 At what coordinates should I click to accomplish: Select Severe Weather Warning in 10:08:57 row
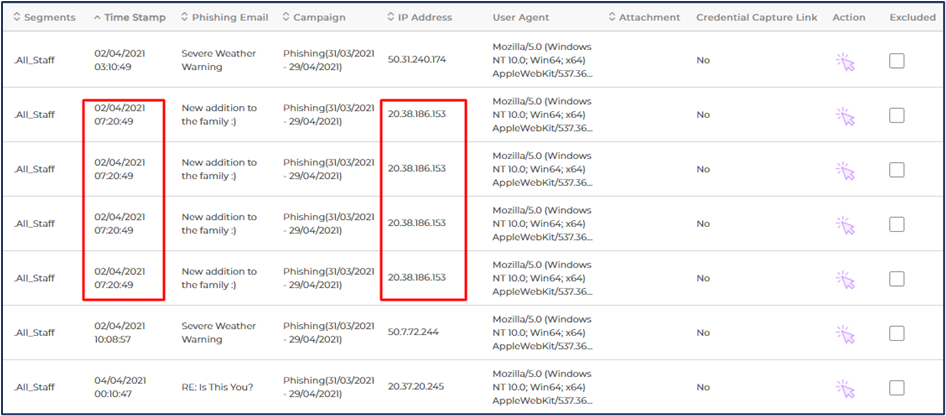(x=218, y=332)
